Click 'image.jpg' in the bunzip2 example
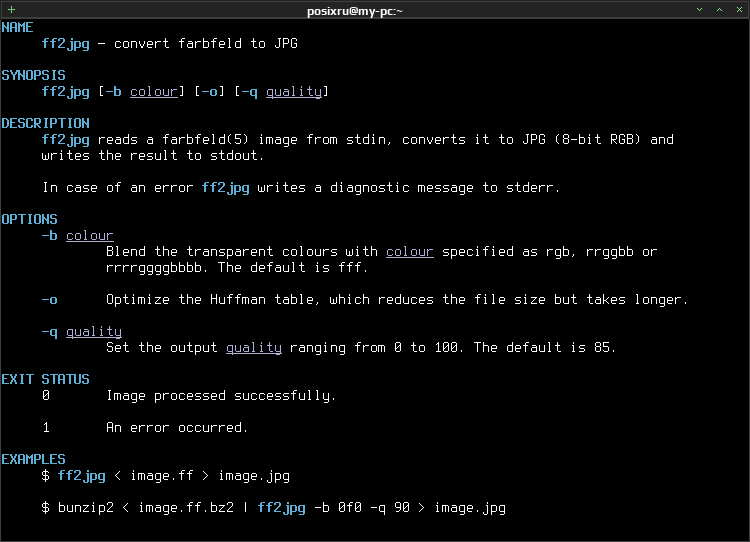750x542 pixels. [x=470, y=508]
